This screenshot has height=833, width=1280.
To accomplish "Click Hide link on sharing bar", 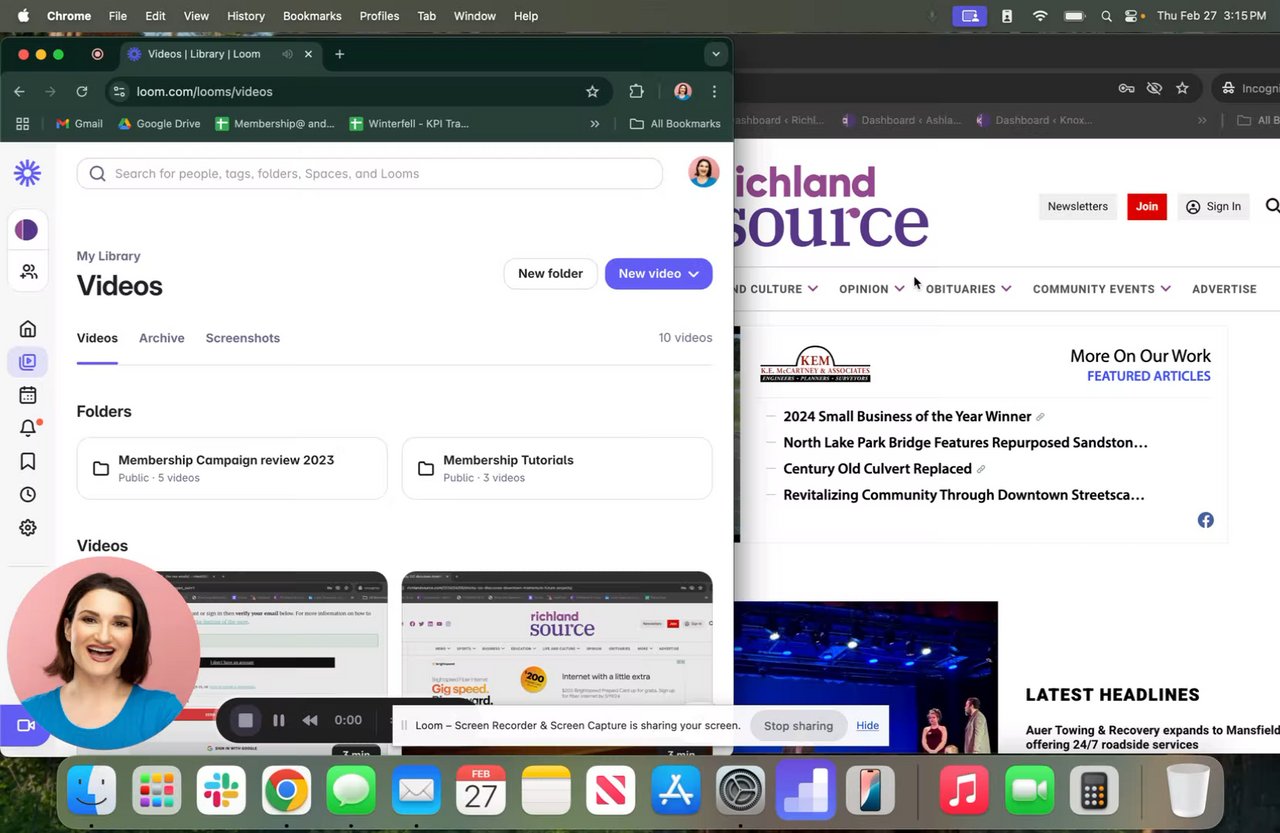I will click(868, 726).
